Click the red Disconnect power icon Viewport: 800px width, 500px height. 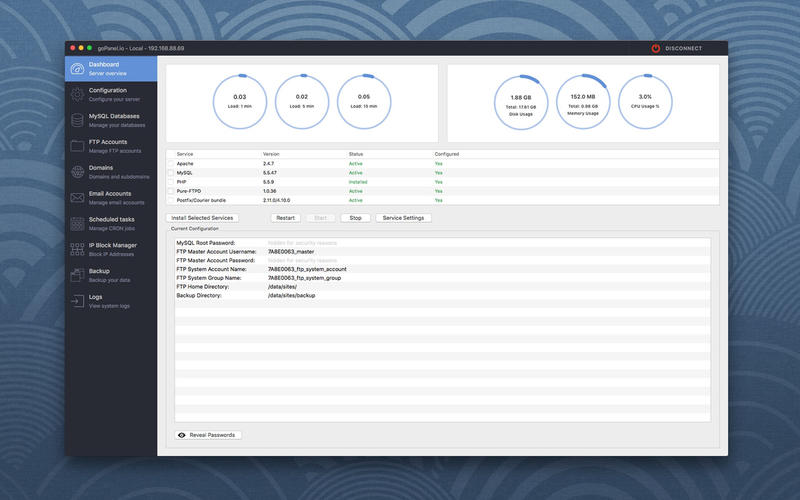[x=656, y=48]
